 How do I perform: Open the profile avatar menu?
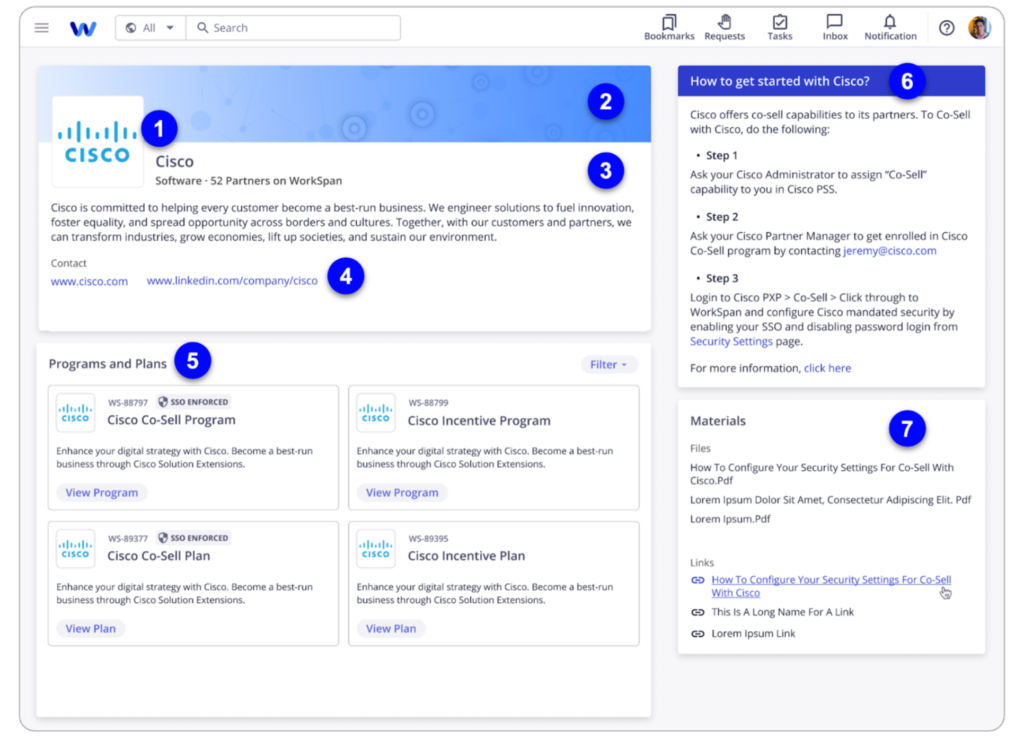coord(981,27)
